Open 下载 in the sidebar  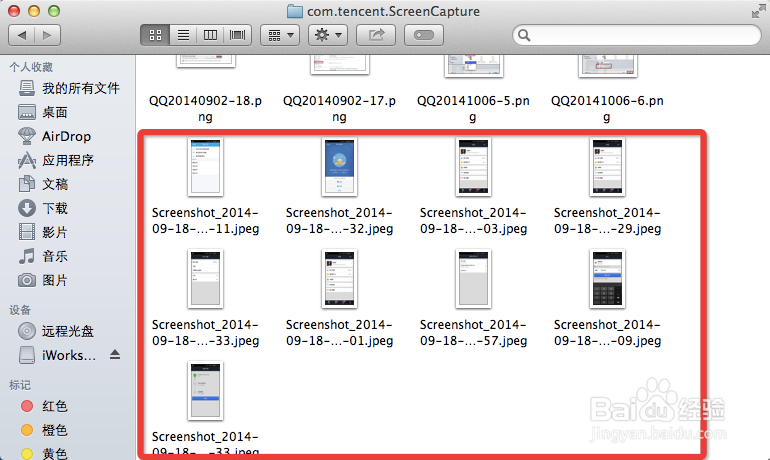coord(43,209)
